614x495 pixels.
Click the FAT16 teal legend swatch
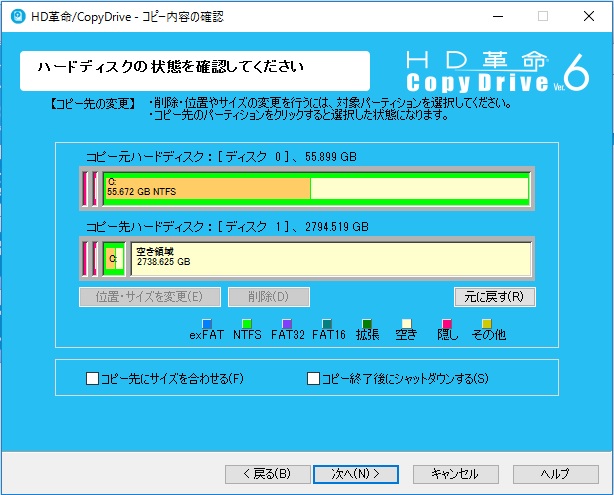[327, 324]
